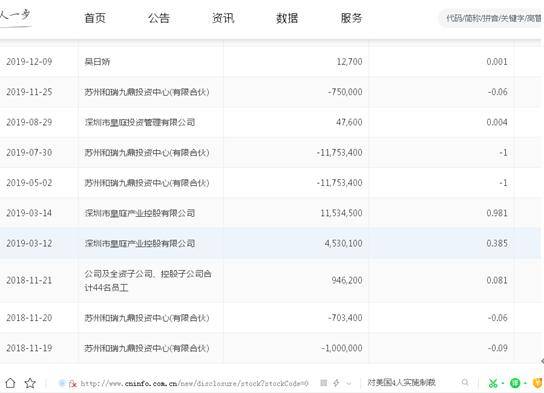The image size is (544, 393).
Task: Select the value 4,530,100
Action: click(343, 243)
